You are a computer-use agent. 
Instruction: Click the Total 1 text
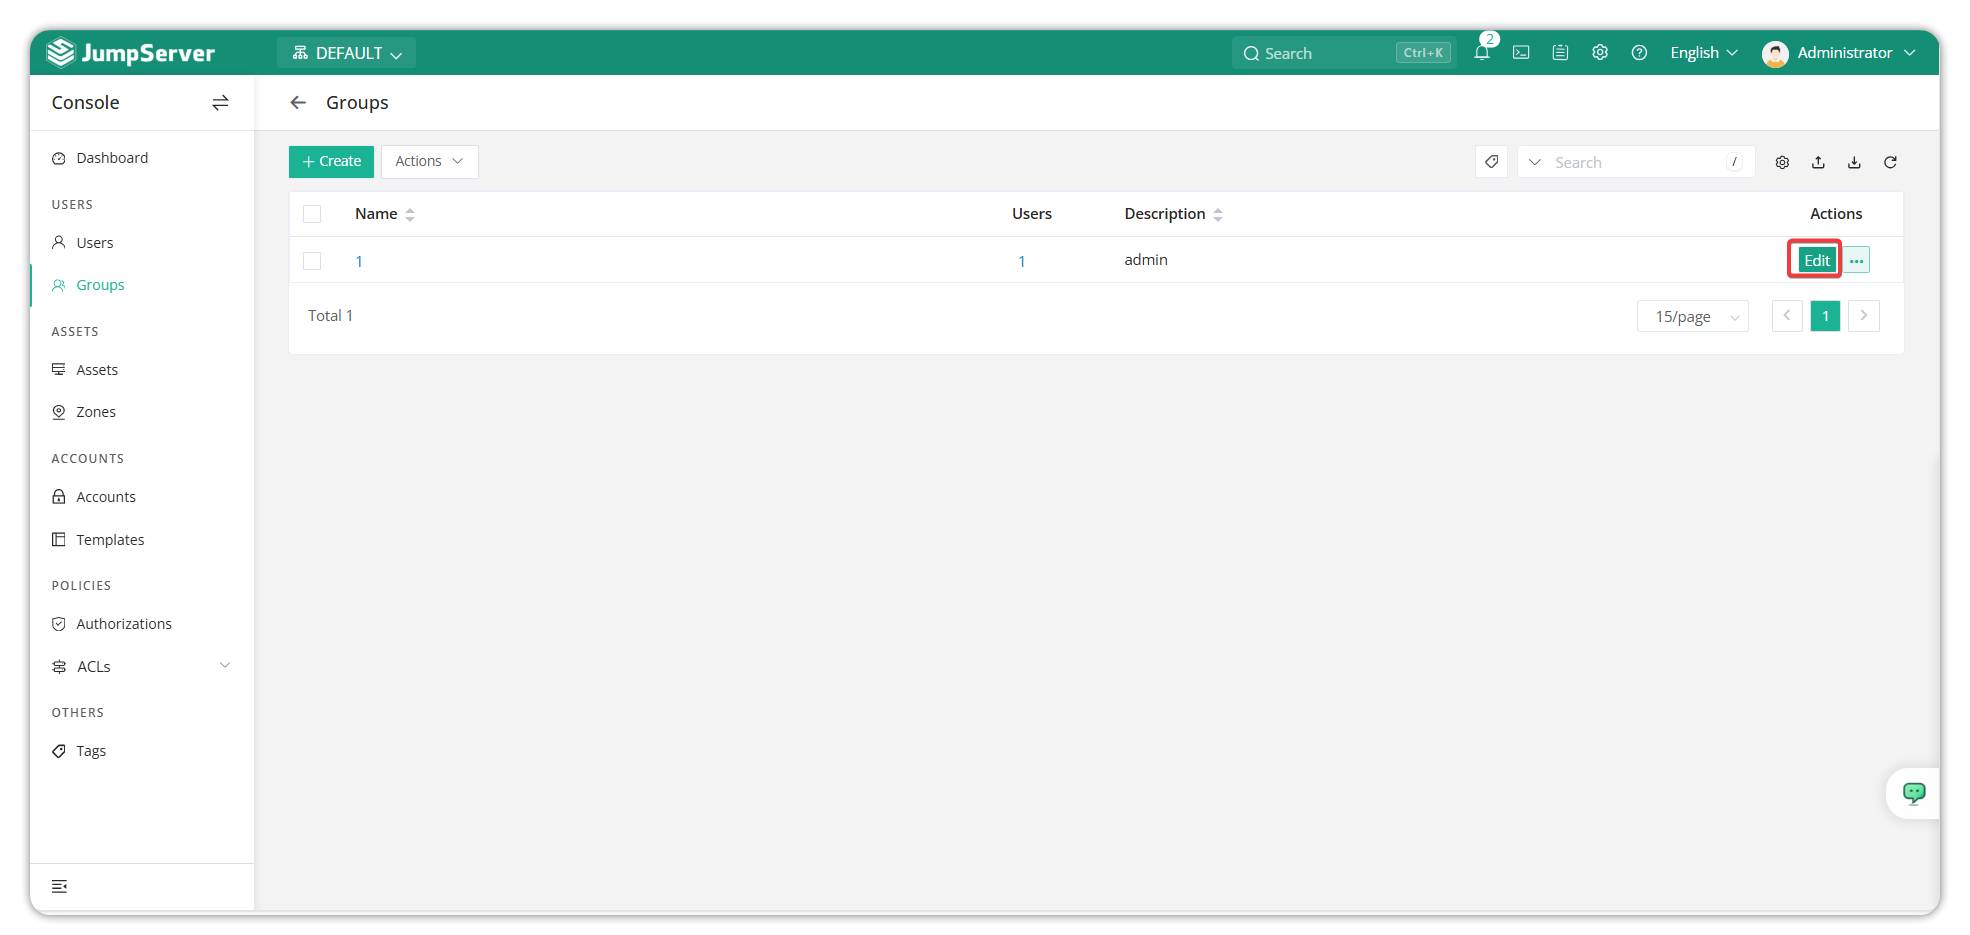coord(330,316)
